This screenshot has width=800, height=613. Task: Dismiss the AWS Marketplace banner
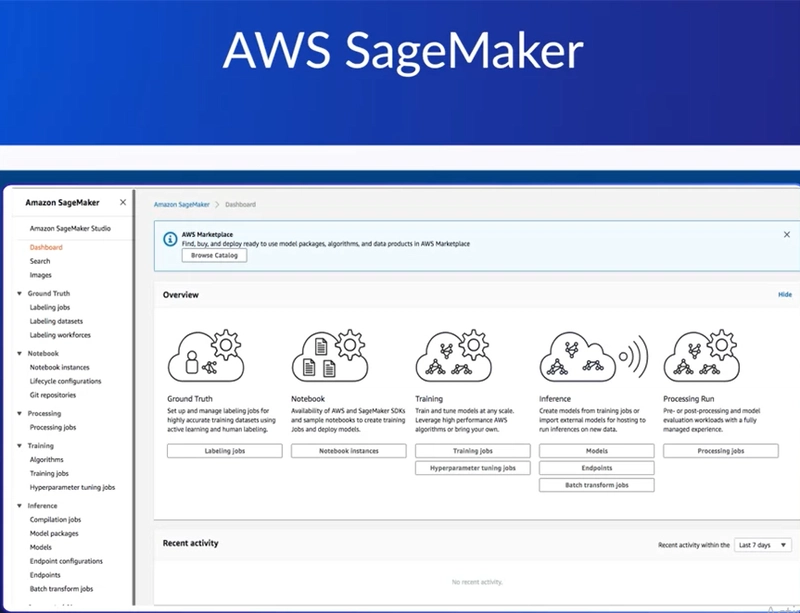(x=787, y=234)
